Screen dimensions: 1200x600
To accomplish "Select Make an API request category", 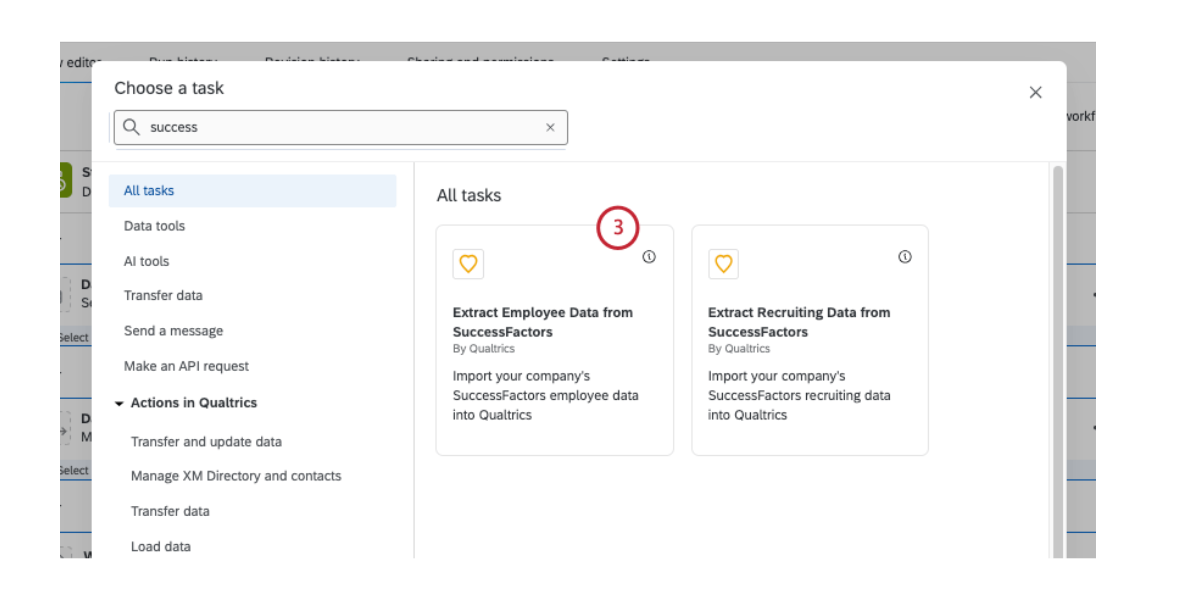I will [x=187, y=366].
